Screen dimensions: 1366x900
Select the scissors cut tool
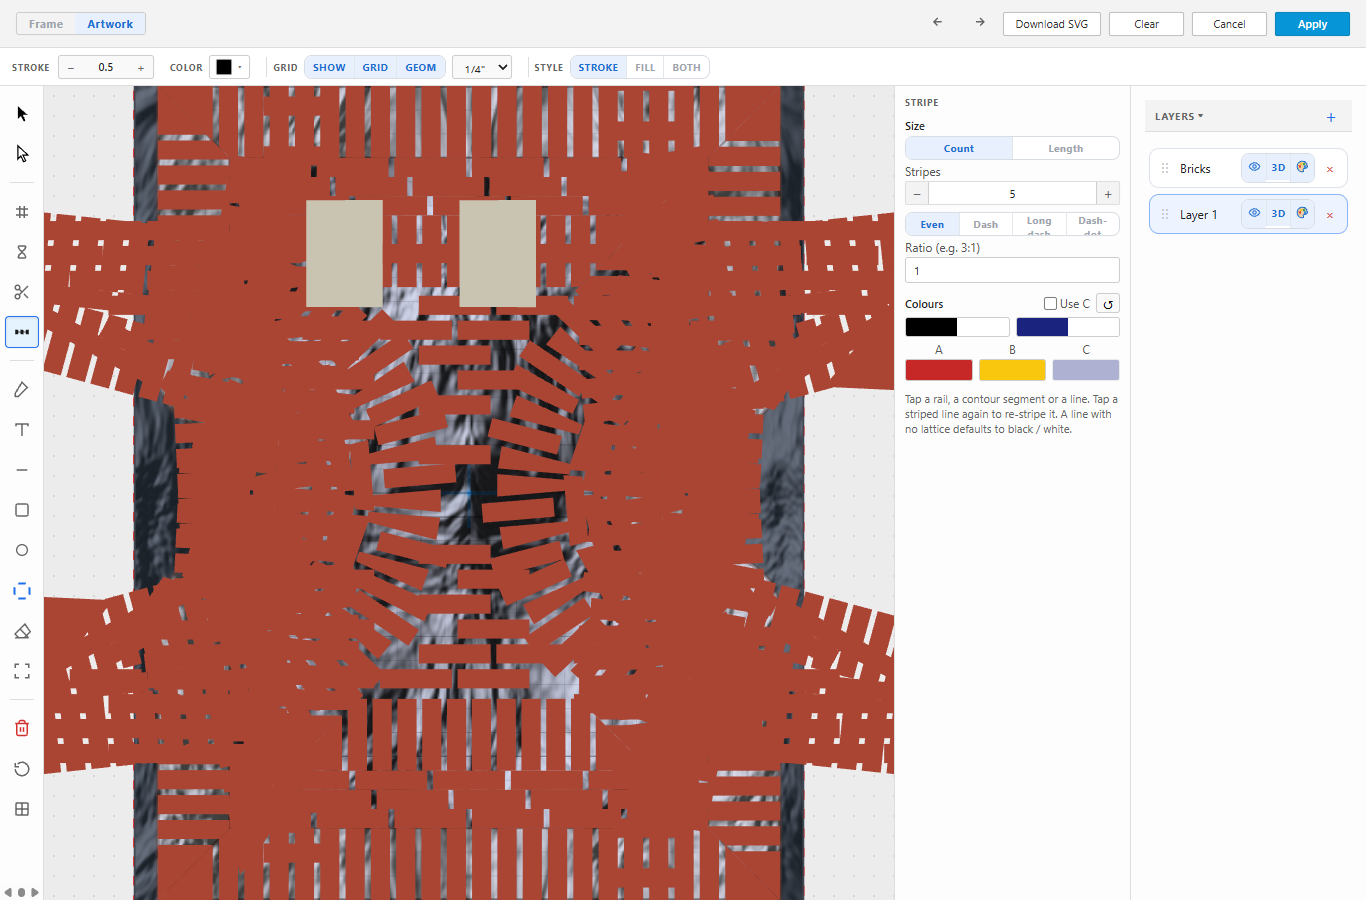(x=22, y=292)
